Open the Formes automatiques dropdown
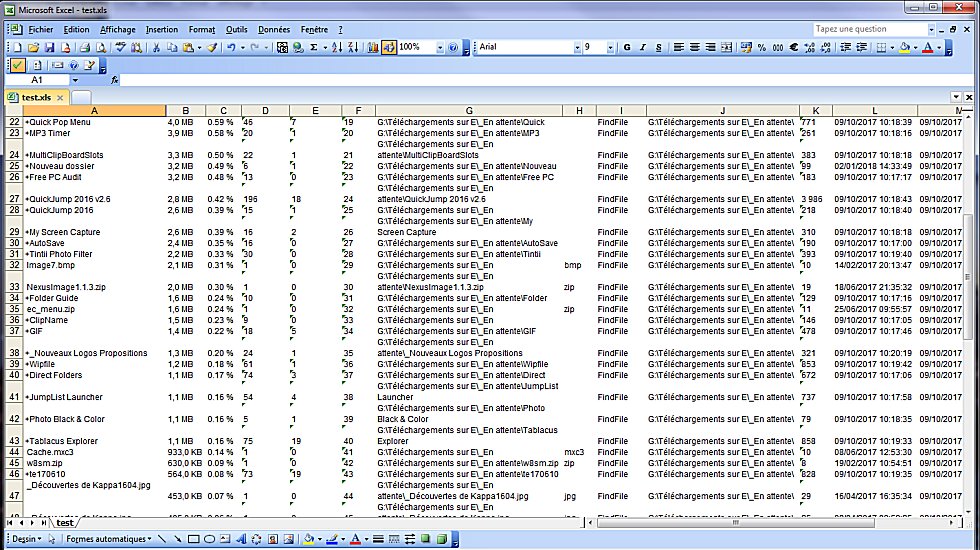Image resolution: width=980 pixels, height=550 pixels. [x=109, y=539]
